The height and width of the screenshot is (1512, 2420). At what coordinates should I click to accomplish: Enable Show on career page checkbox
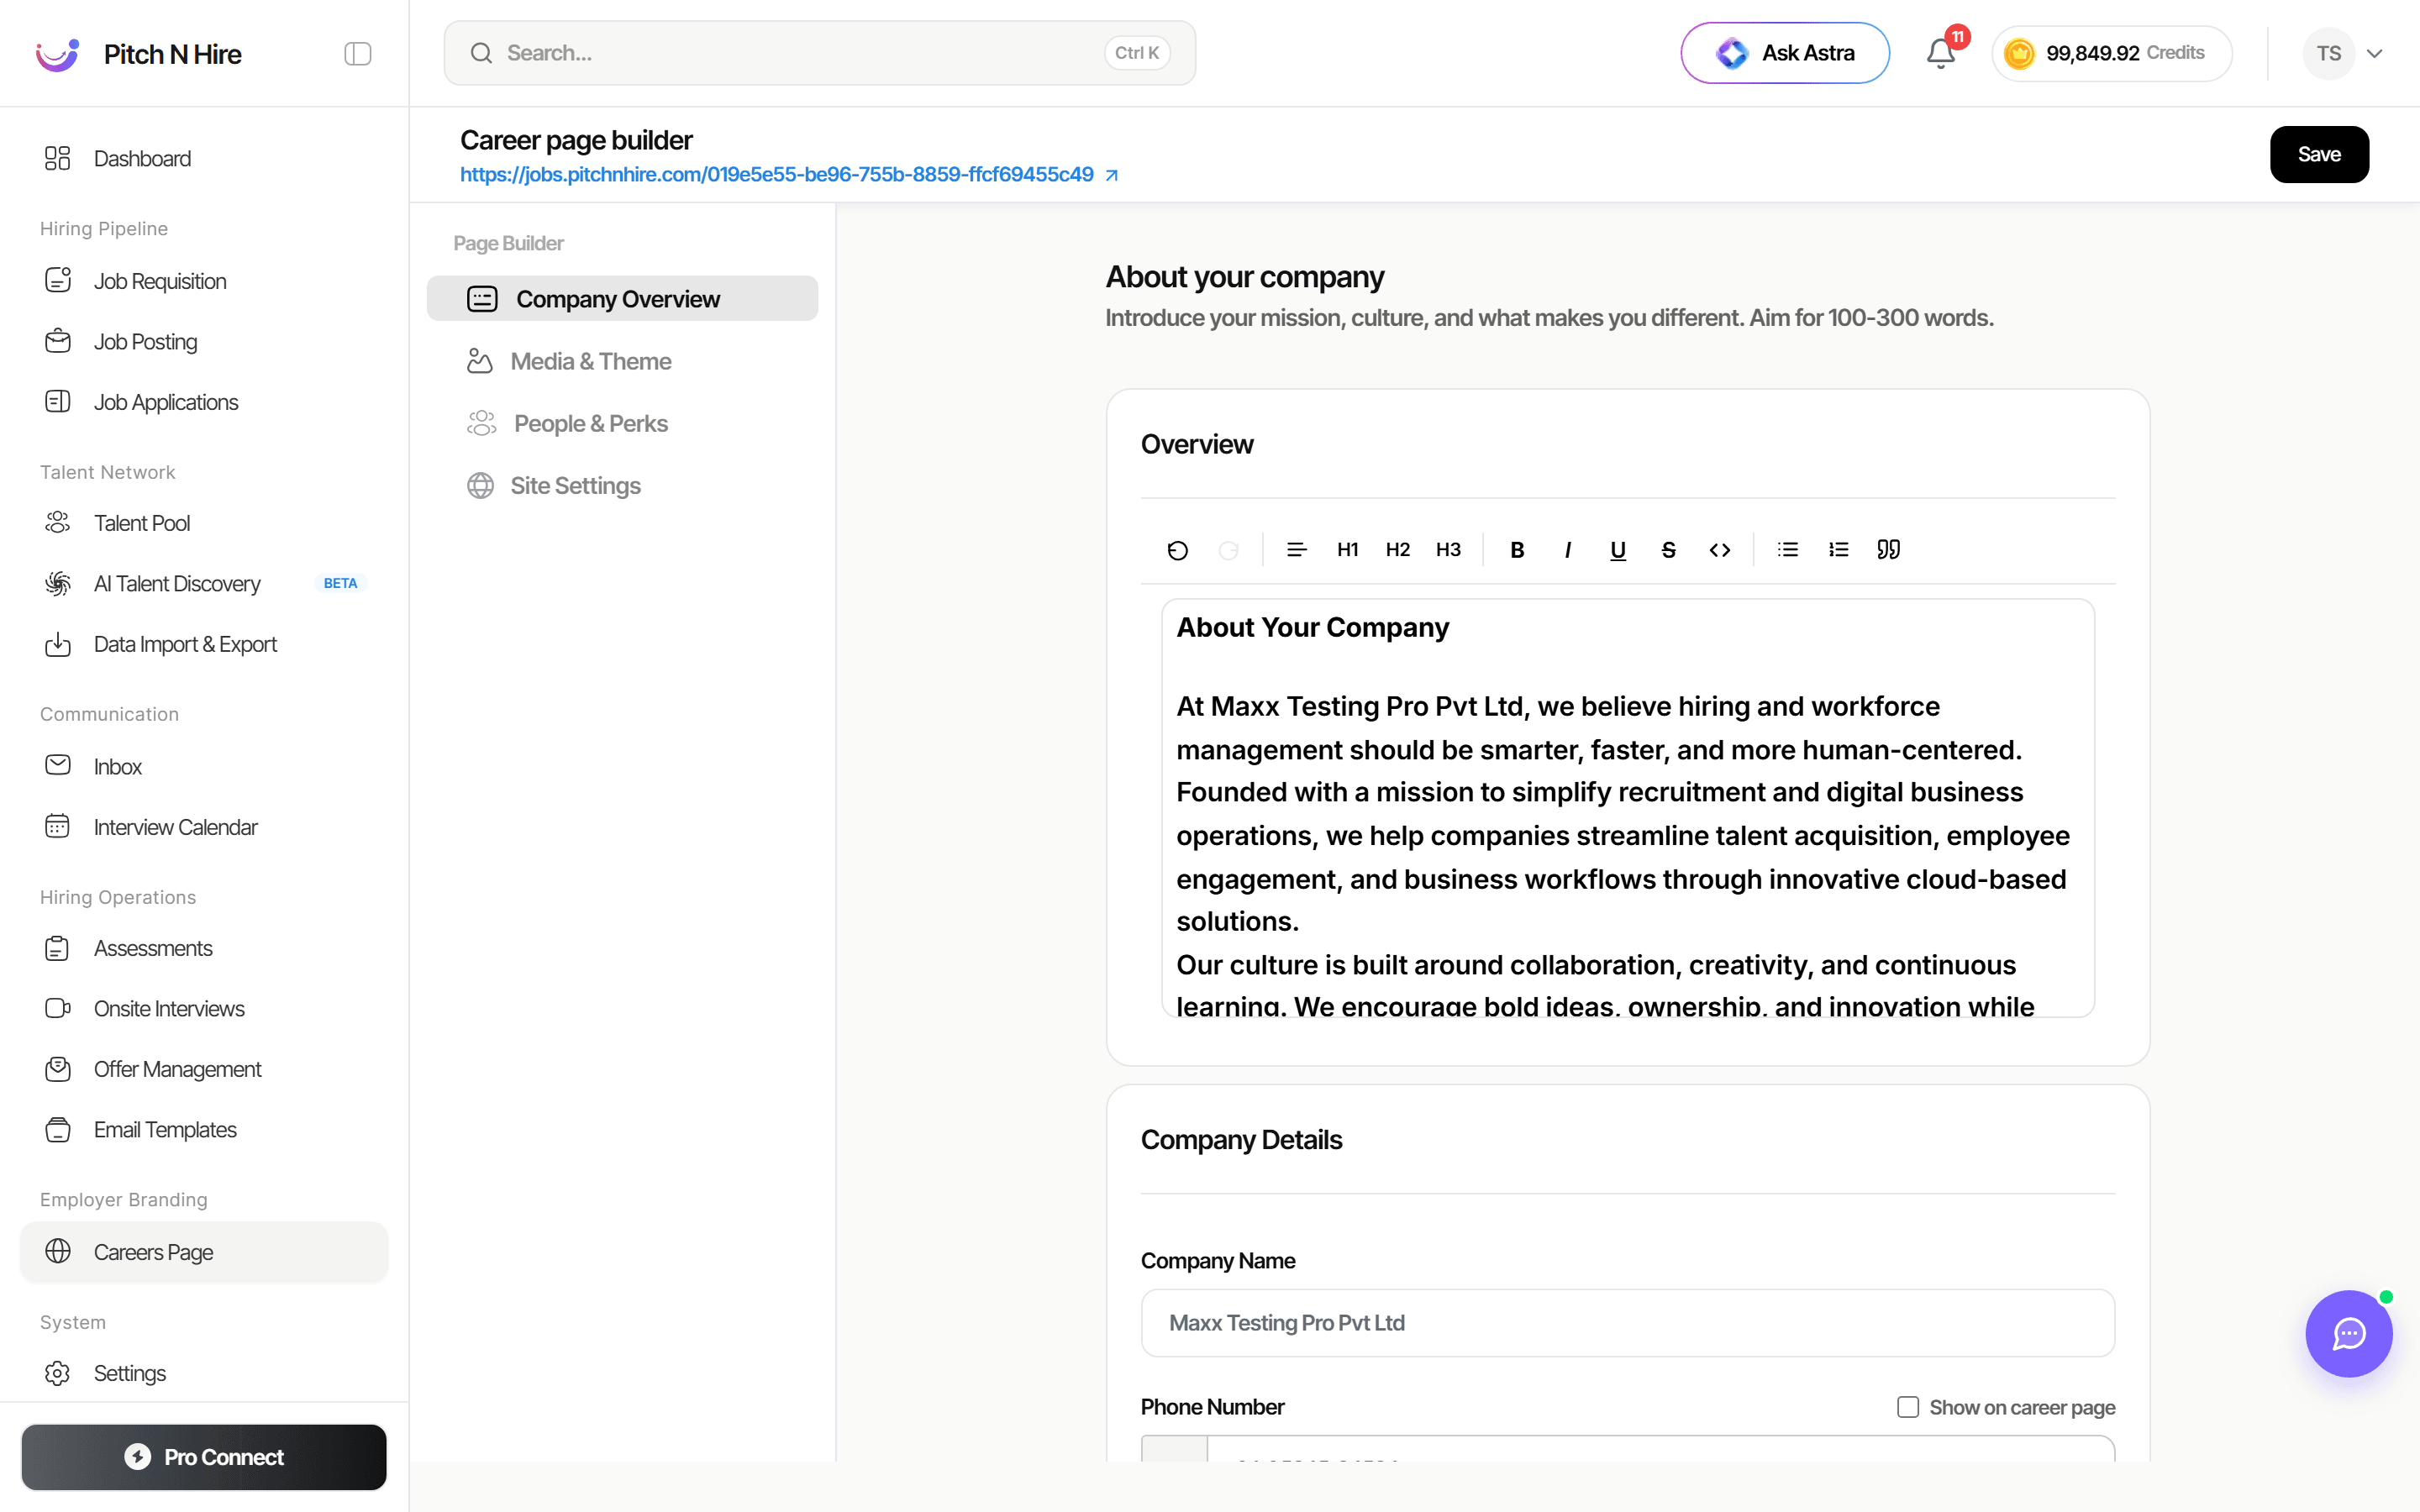(1907, 1407)
